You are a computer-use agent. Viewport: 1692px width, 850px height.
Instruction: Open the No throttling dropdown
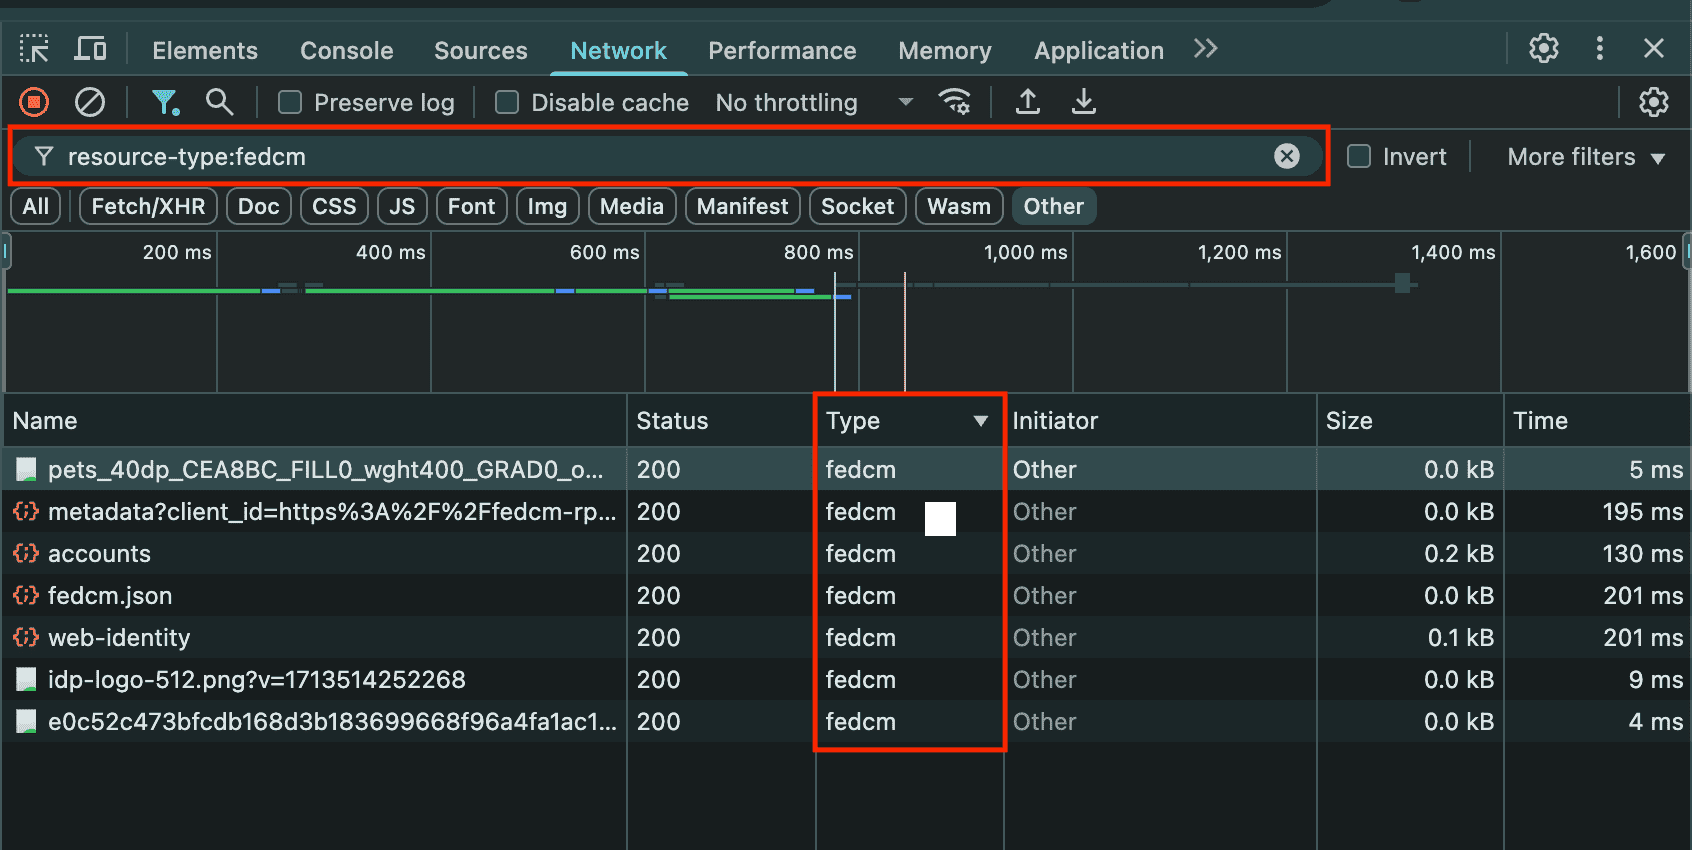(x=813, y=103)
